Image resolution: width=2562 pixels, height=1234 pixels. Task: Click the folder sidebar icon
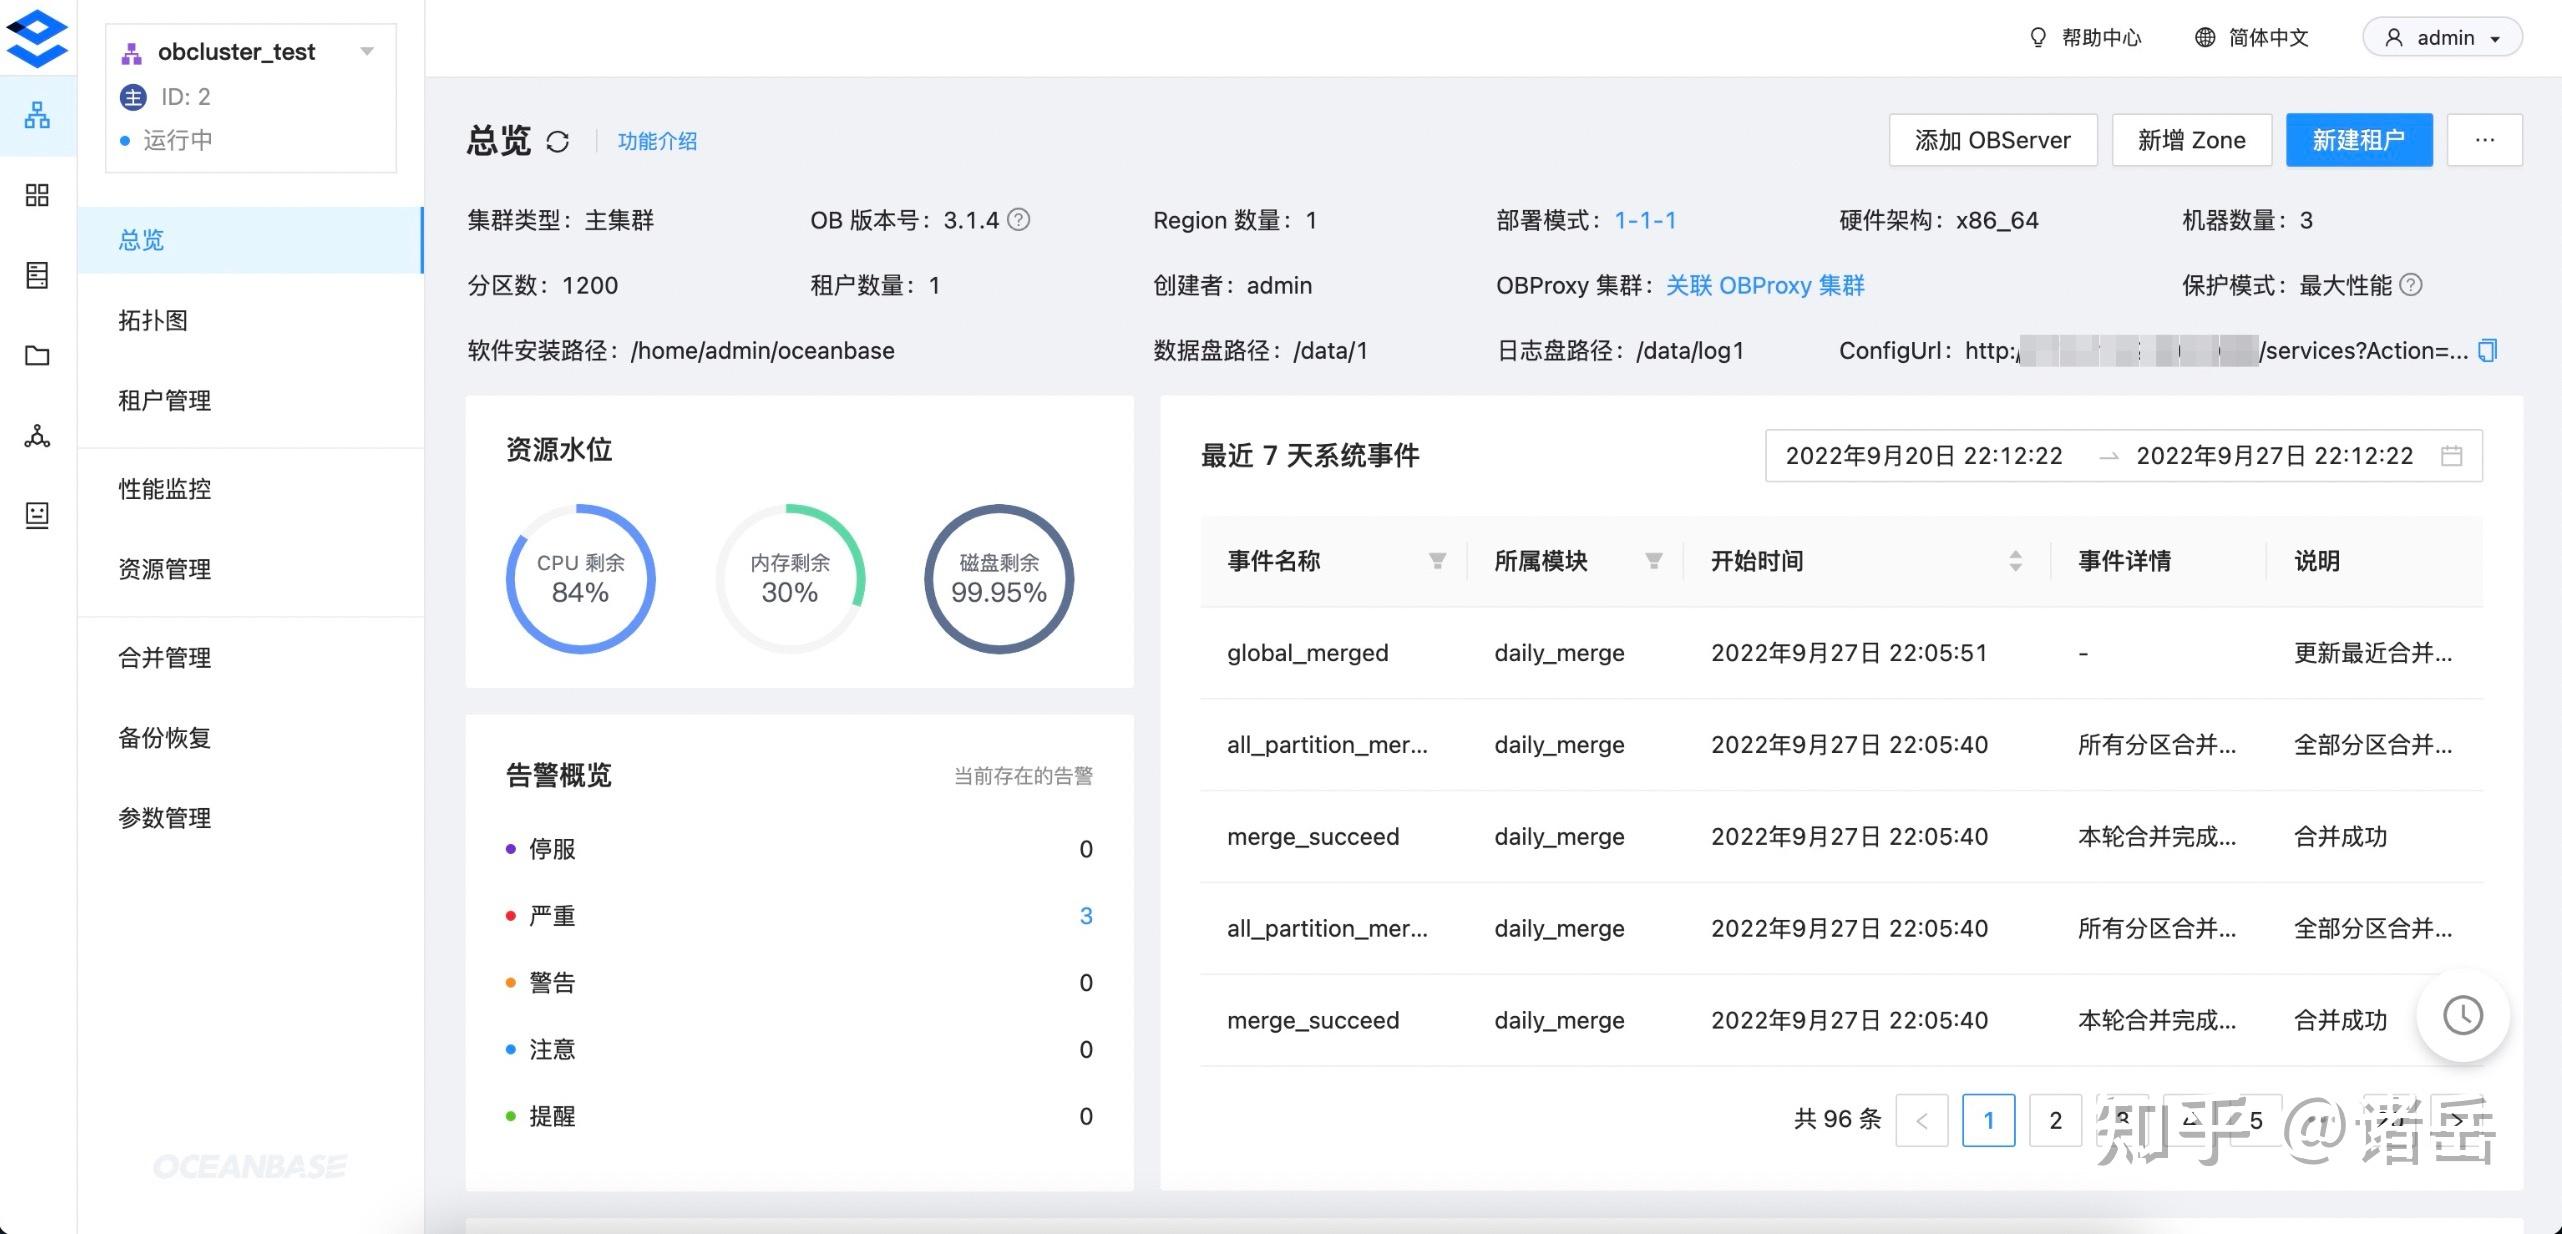36,356
